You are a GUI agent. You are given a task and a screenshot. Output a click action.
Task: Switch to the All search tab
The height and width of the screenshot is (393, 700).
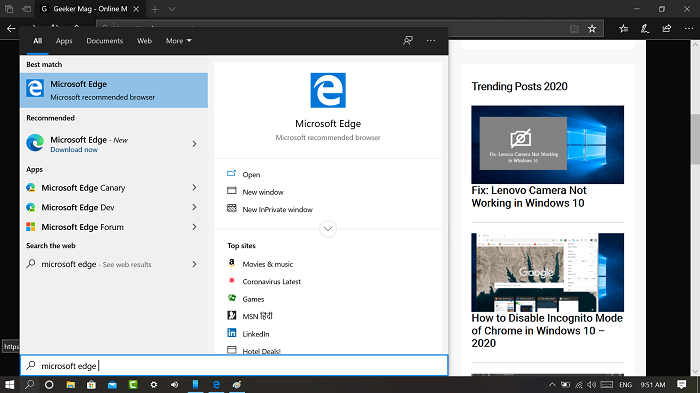[38, 41]
